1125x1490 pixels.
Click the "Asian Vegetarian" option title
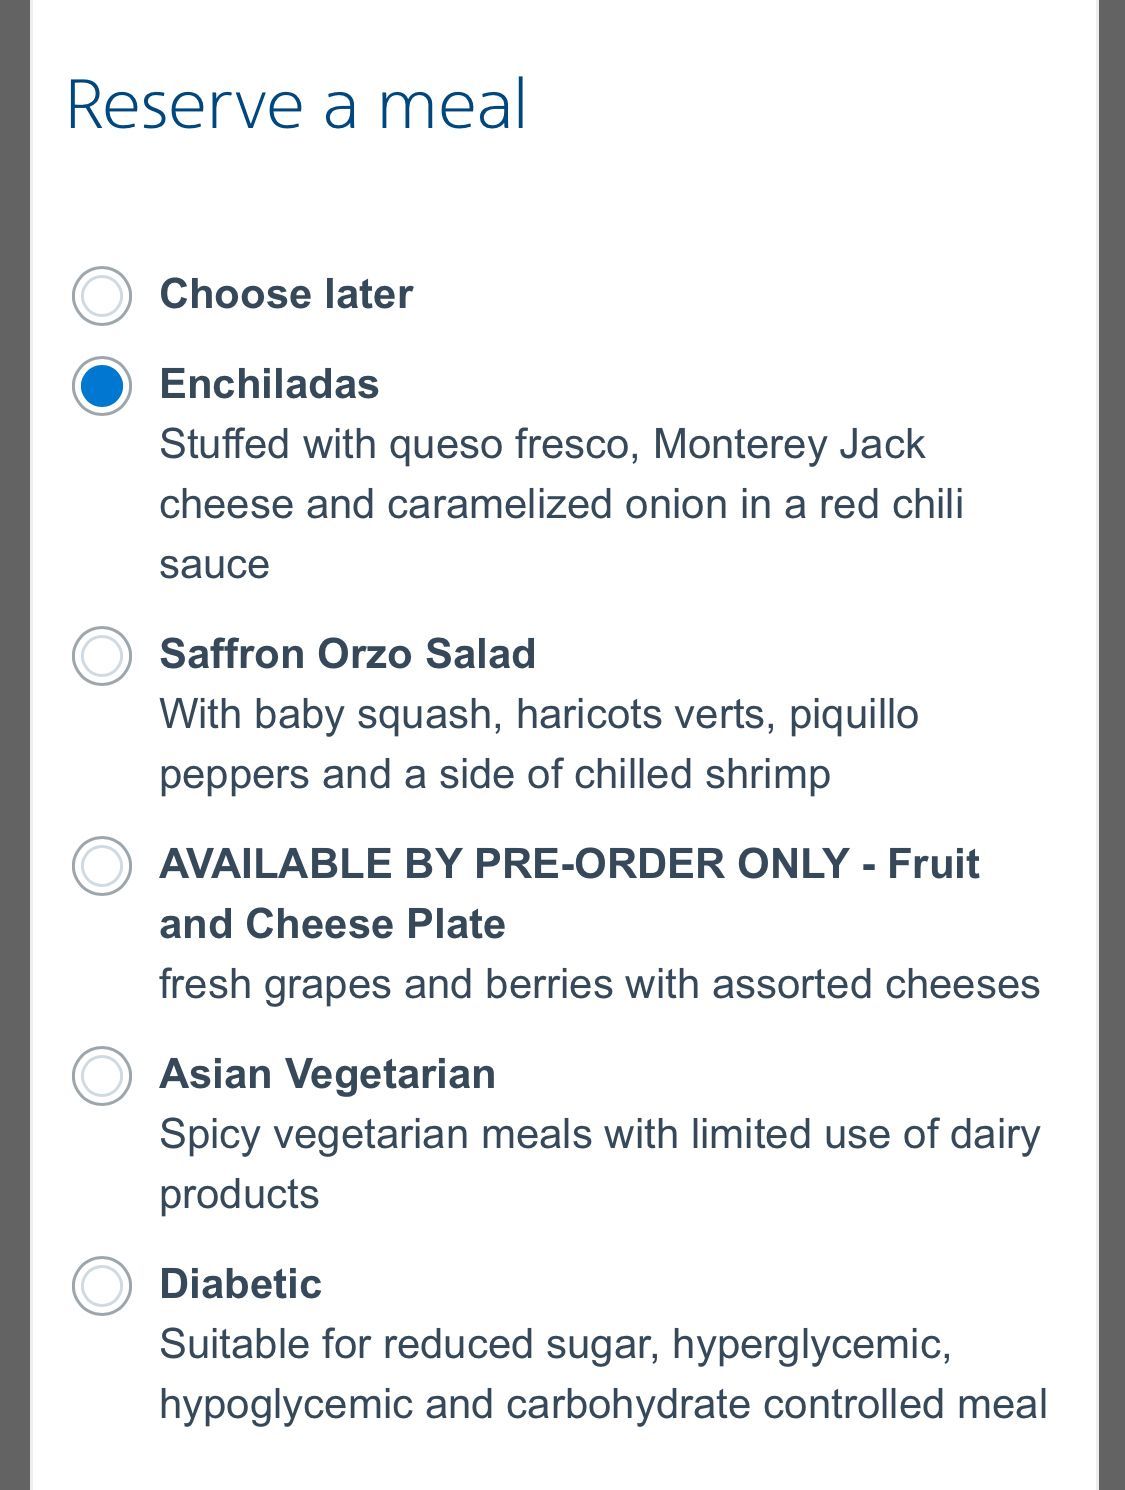coord(327,1074)
